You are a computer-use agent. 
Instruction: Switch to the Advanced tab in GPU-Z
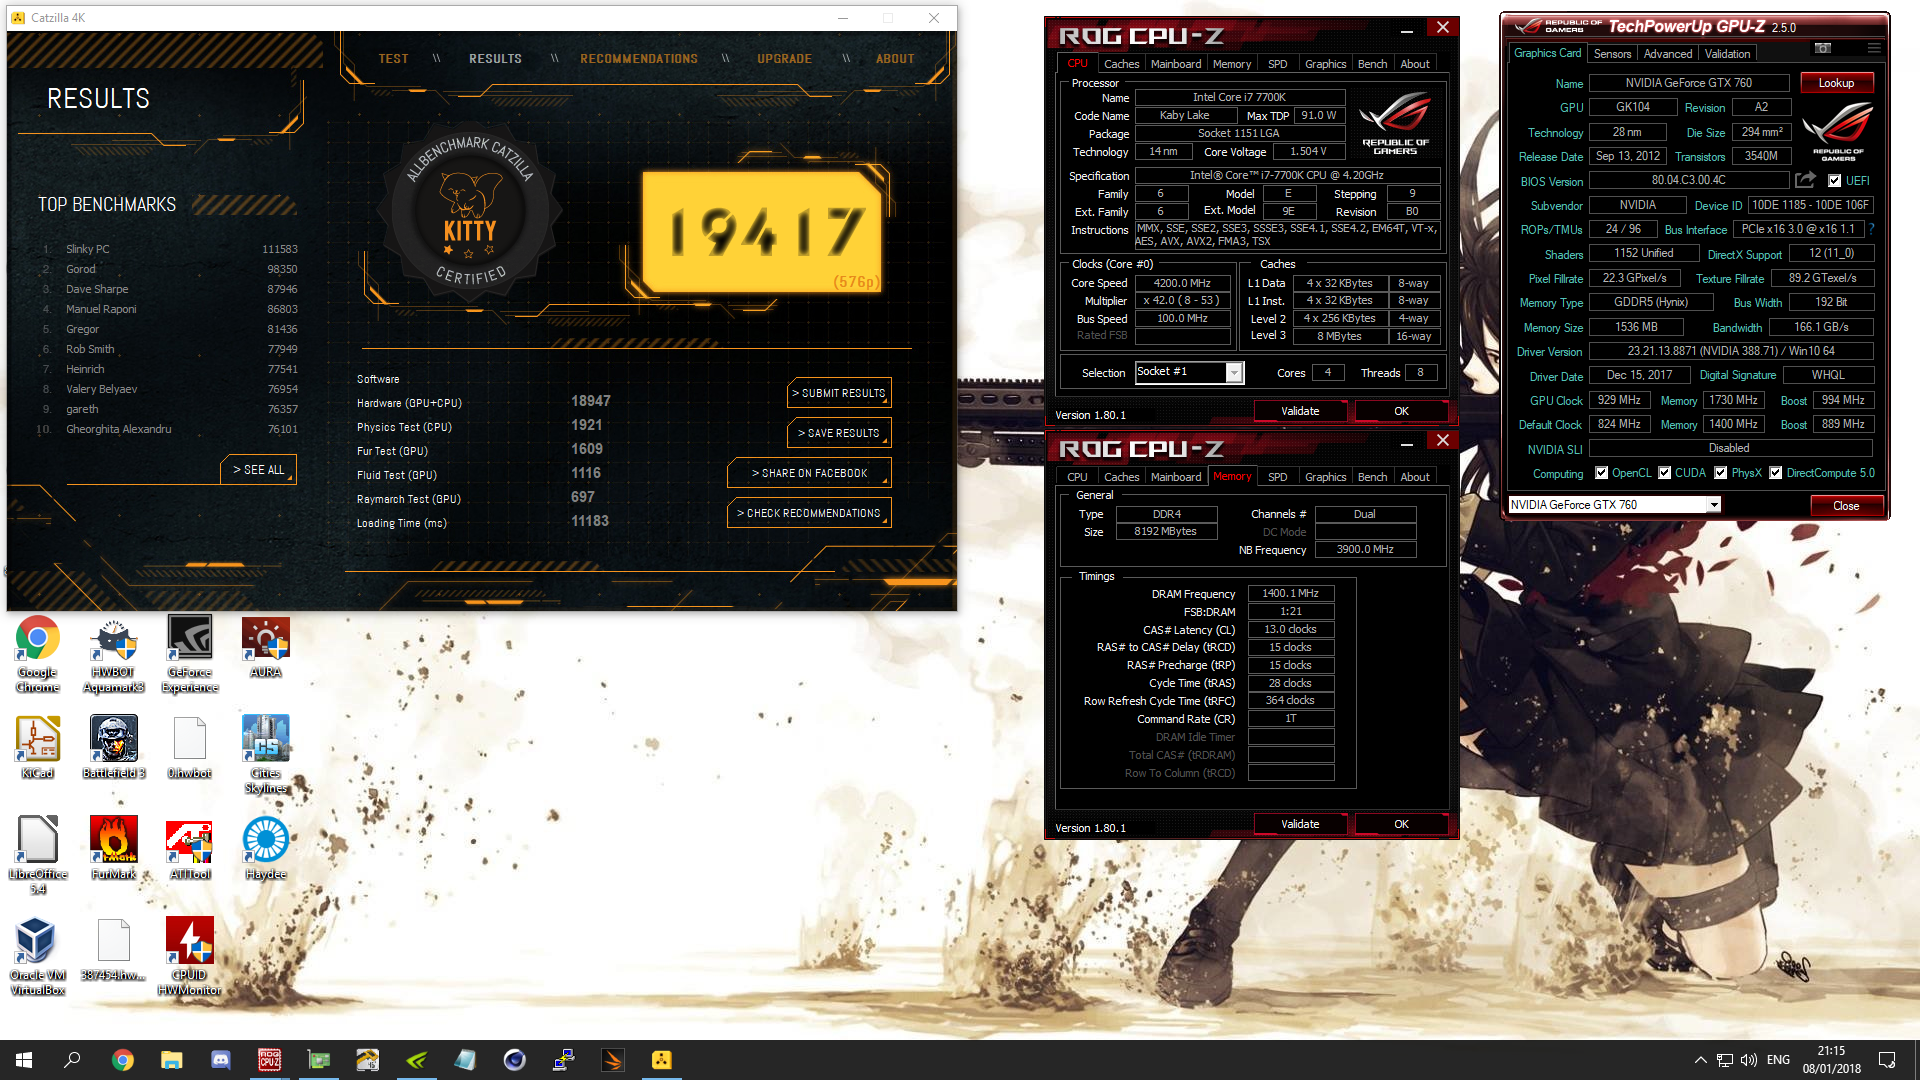[1668, 54]
